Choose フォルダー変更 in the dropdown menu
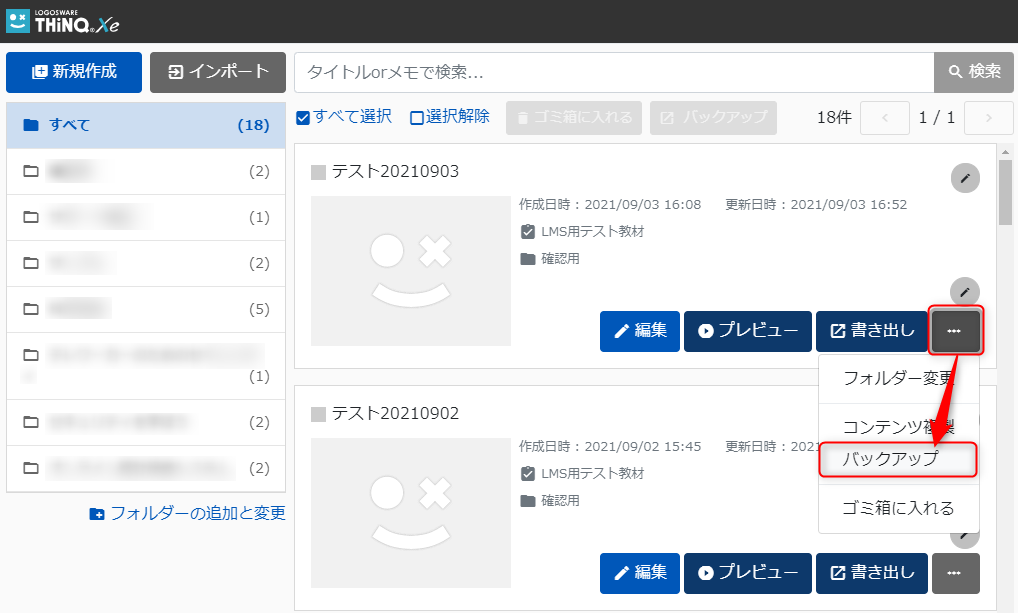The image size is (1018, 613). 897,378
